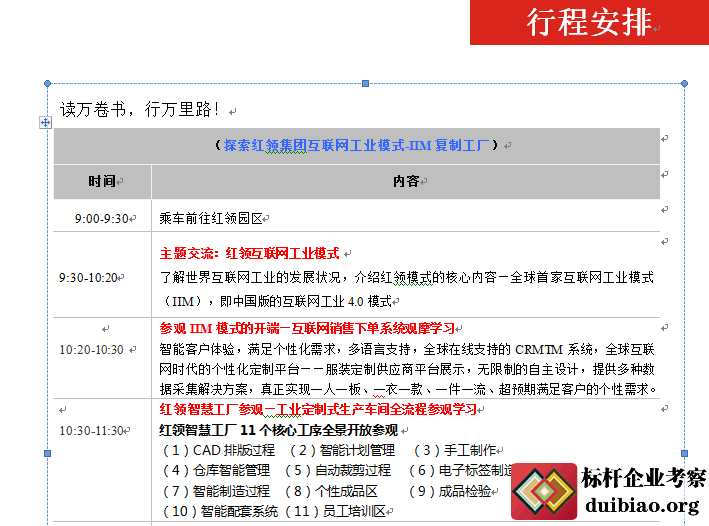Click the top-center text box sizing handle
Screen dimensions: 709x526
365,83
